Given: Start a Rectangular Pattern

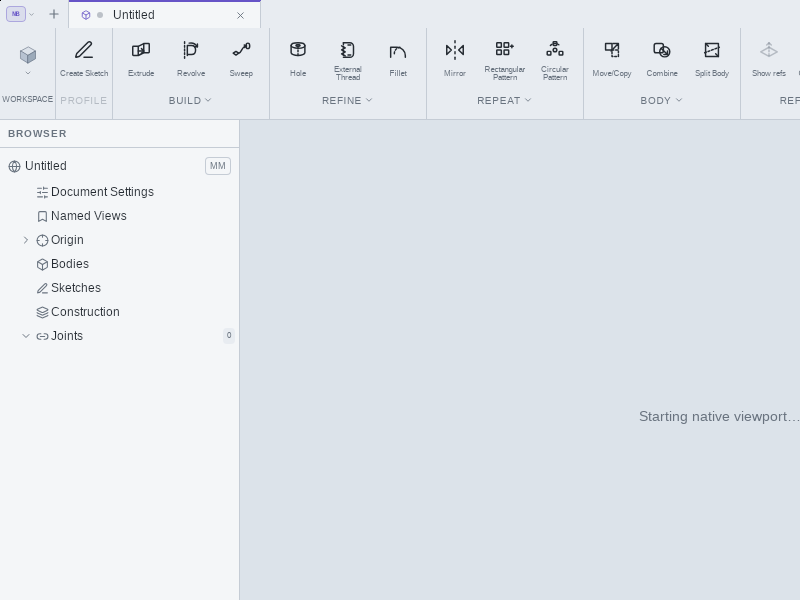Looking at the screenshot, I should [x=505, y=60].
